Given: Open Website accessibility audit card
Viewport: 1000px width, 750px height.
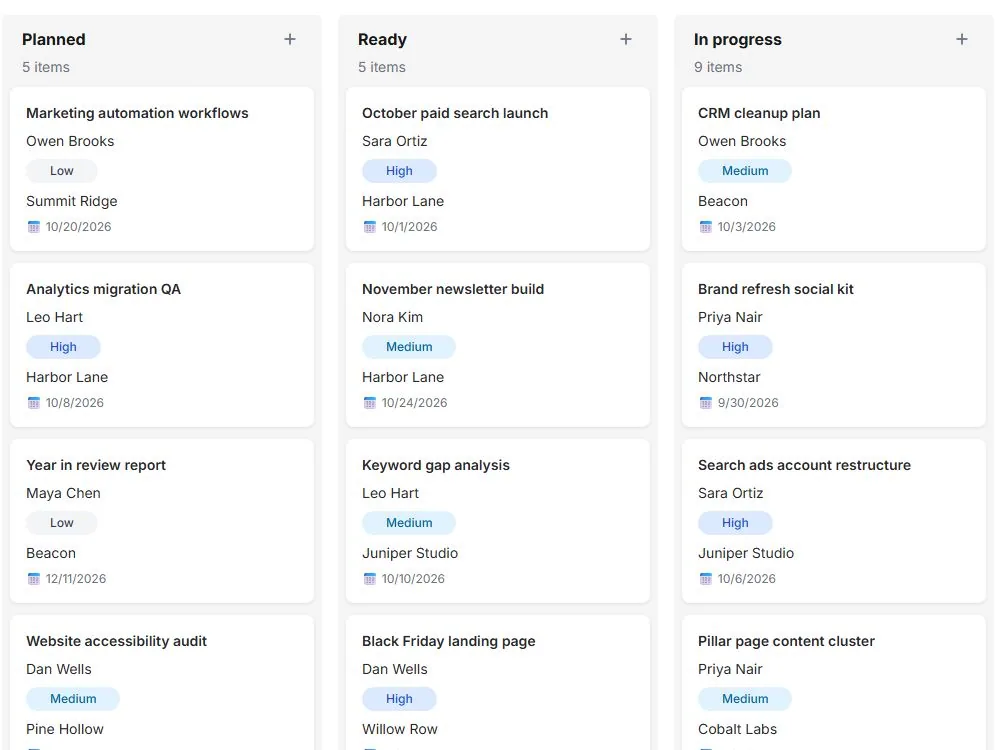Looking at the screenshot, I should (162, 683).
